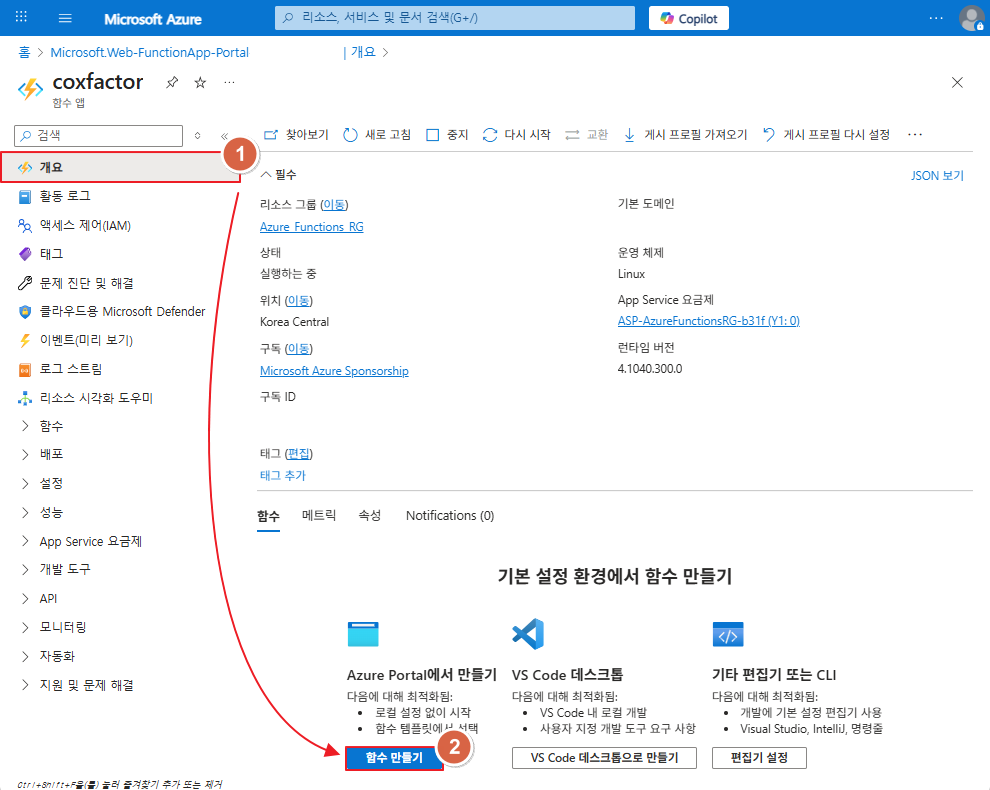990x790 pixels.
Task: Collapse the 필수 essentials section
Action: point(278,175)
